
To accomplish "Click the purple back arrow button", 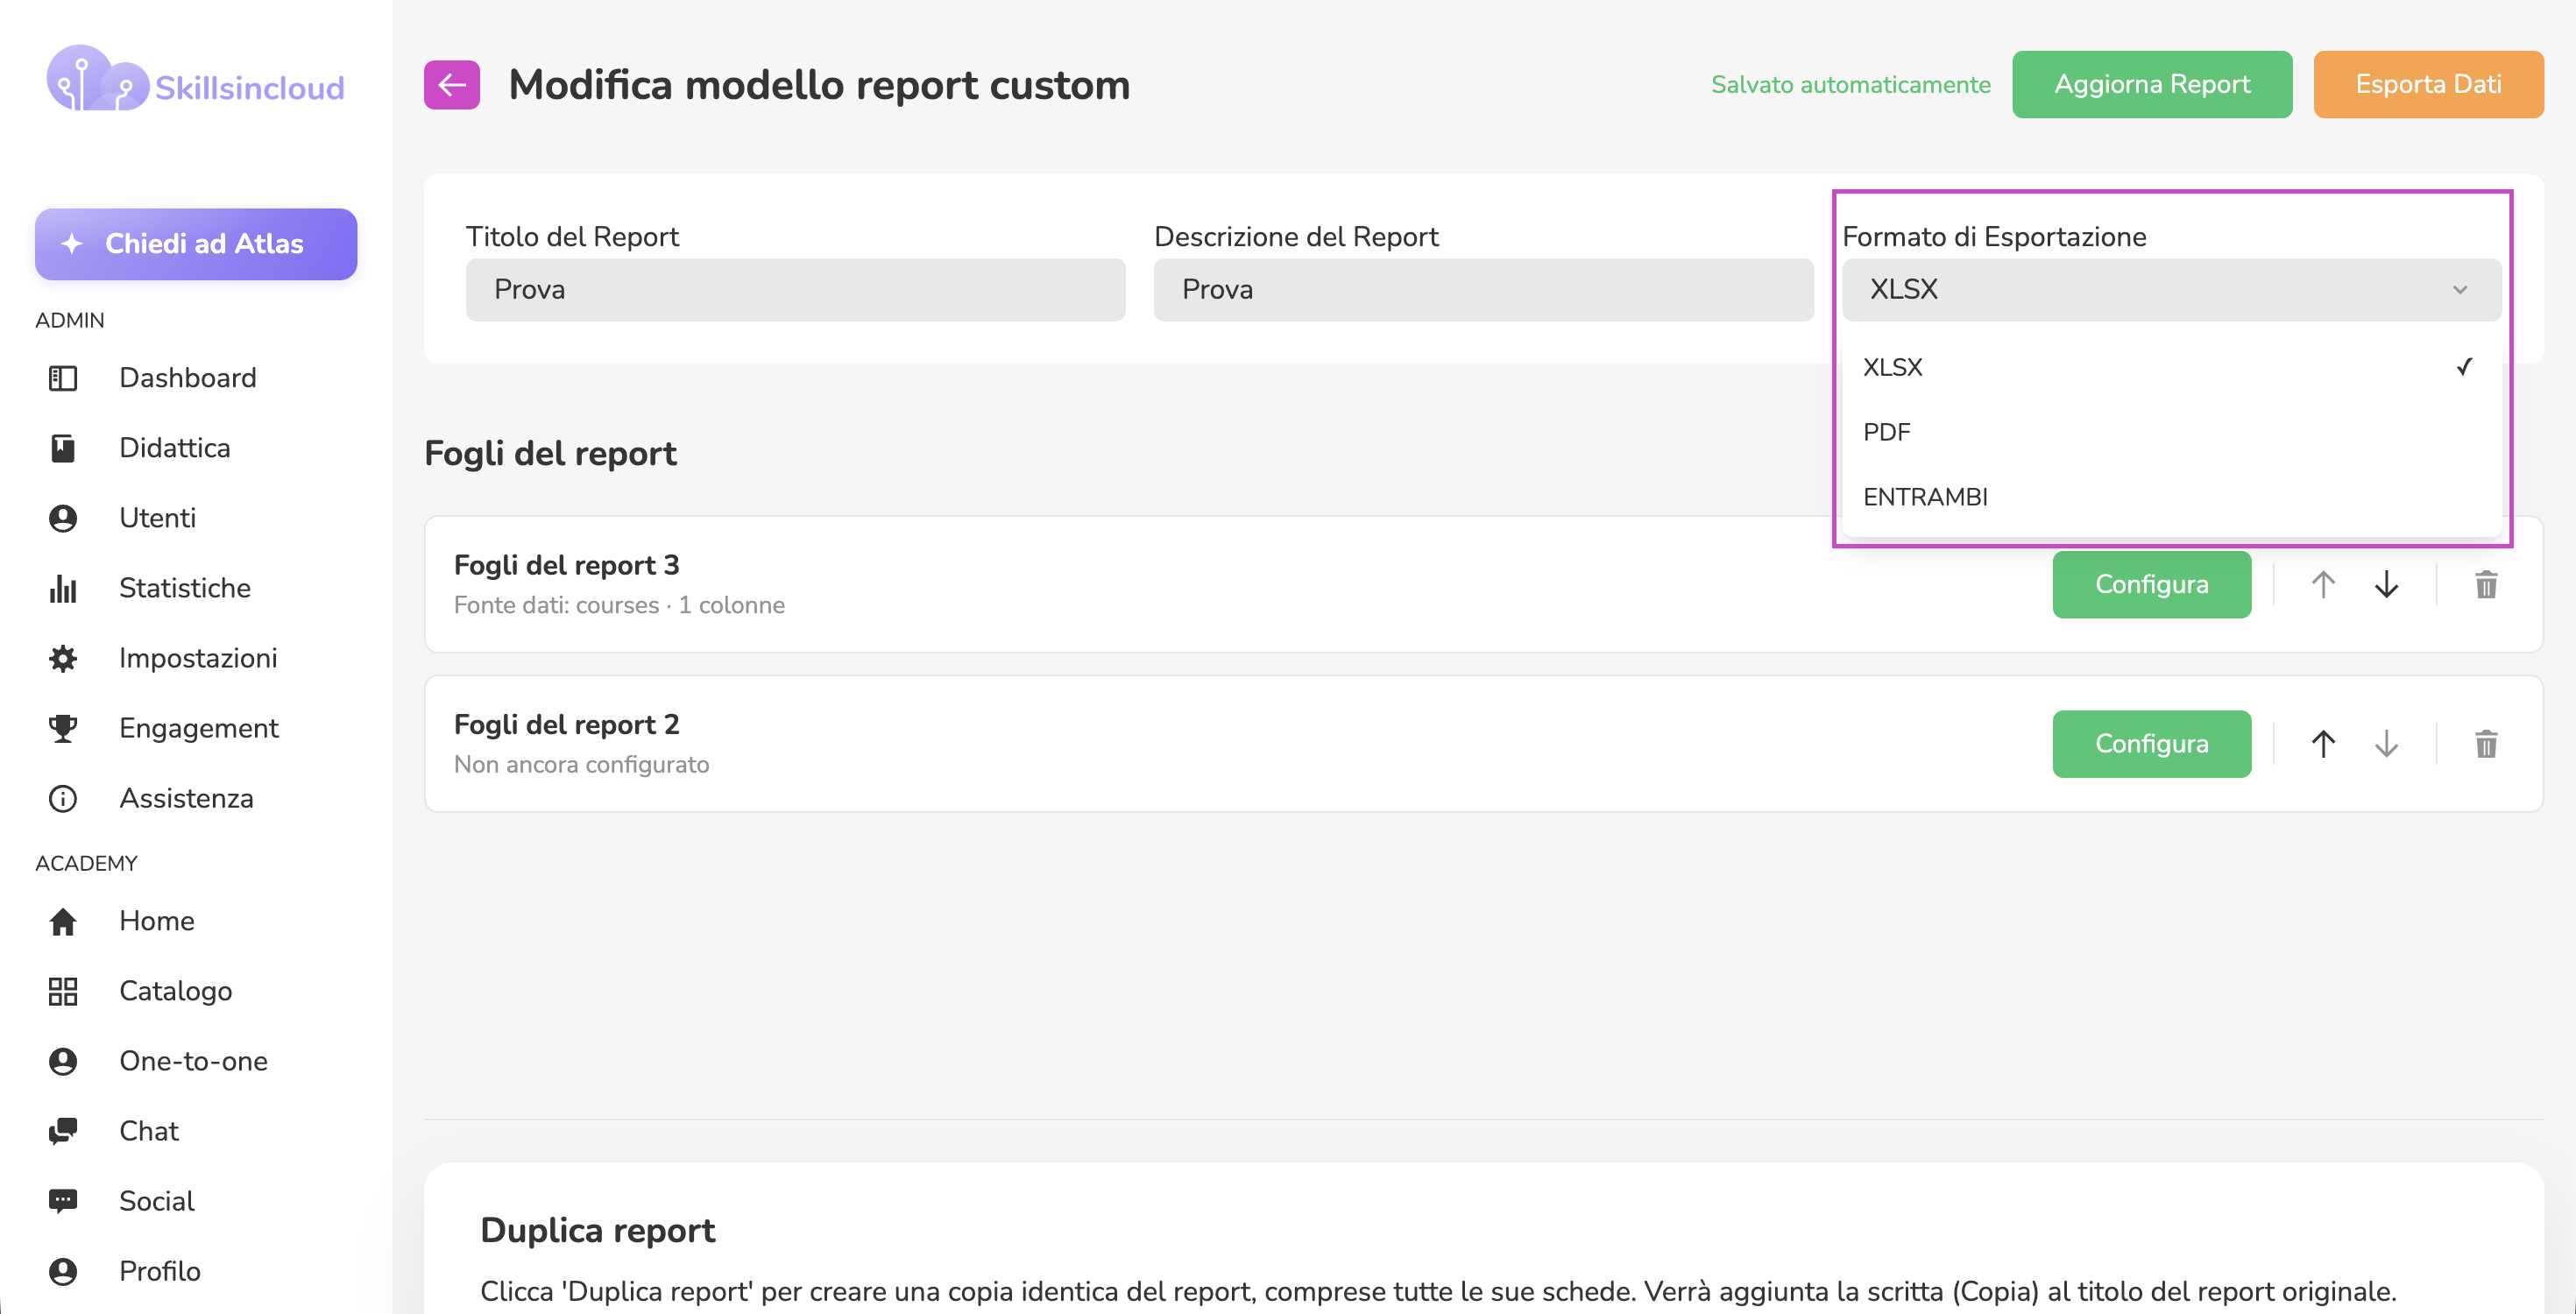I will pyautogui.click(x=451, y=85).
